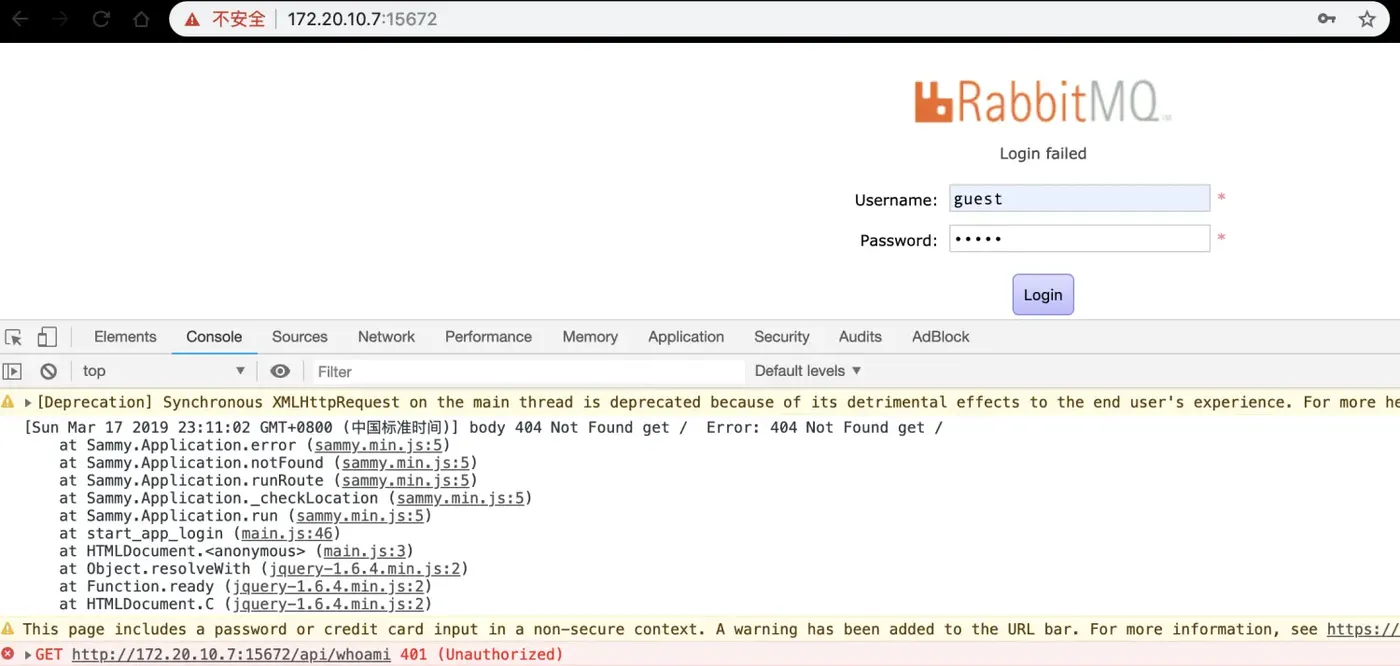Open the Network tab
Screen dimensions: 1400x666
386,337
